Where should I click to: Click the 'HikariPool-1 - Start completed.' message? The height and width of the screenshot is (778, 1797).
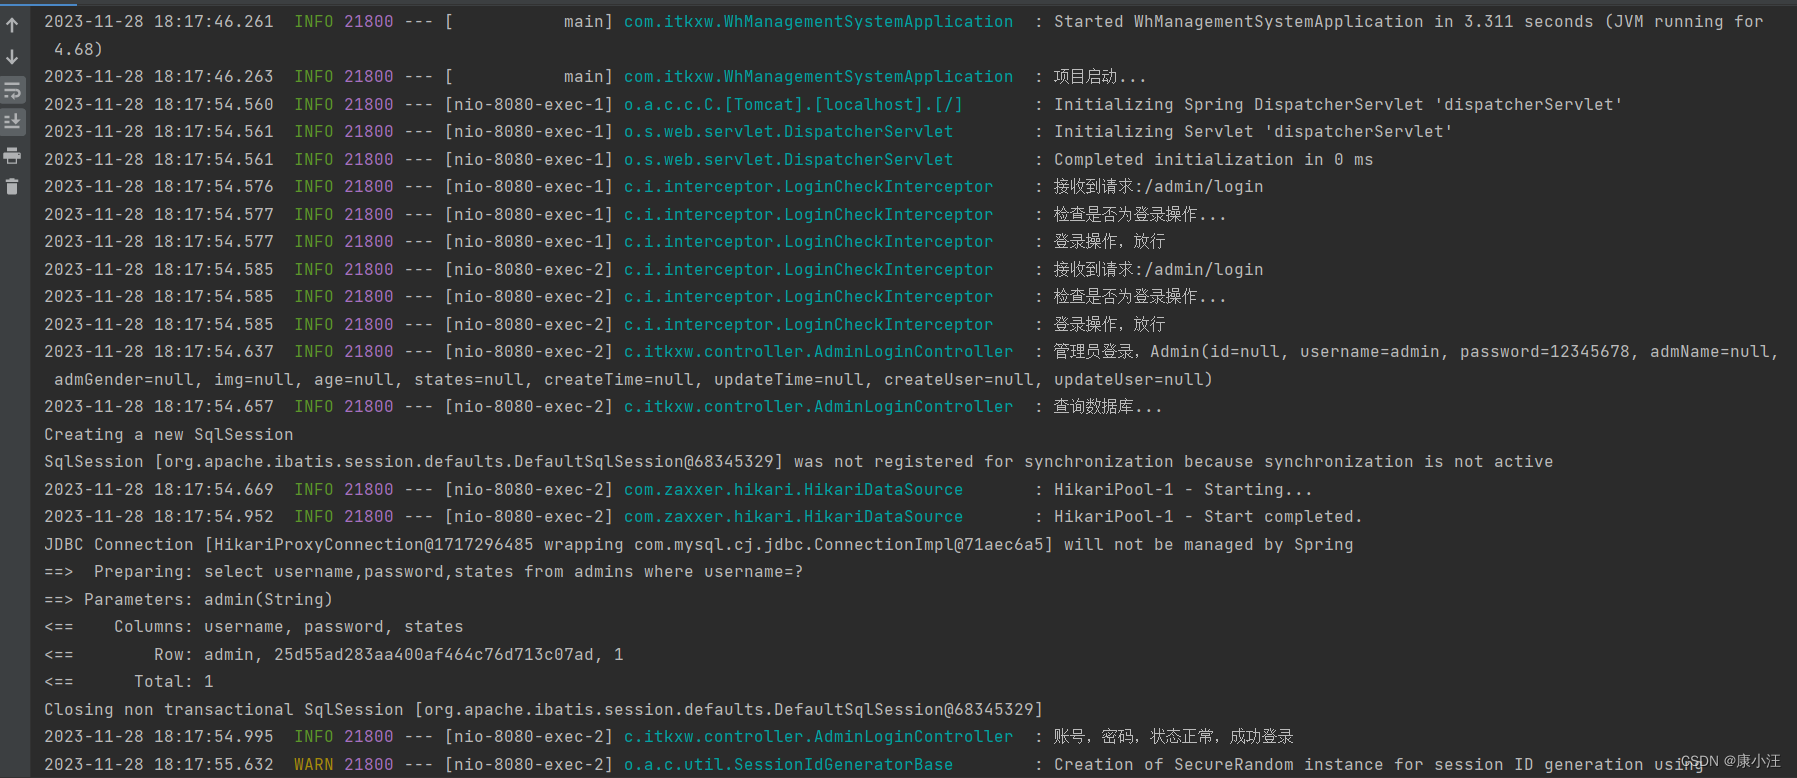tap(1208, 516)
